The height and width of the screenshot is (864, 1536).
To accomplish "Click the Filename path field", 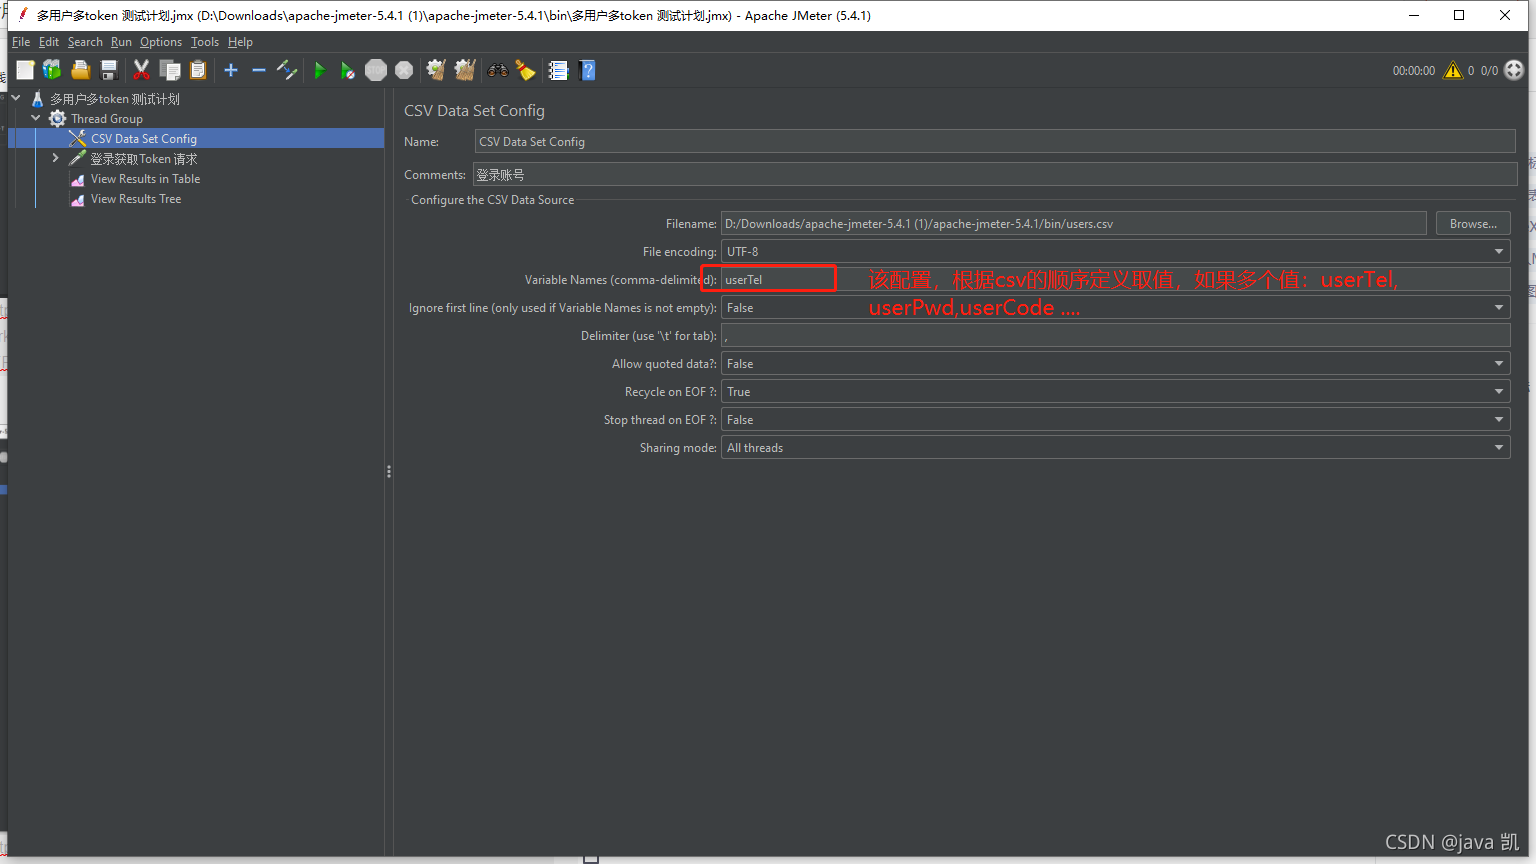I will tap(1074, 223).
